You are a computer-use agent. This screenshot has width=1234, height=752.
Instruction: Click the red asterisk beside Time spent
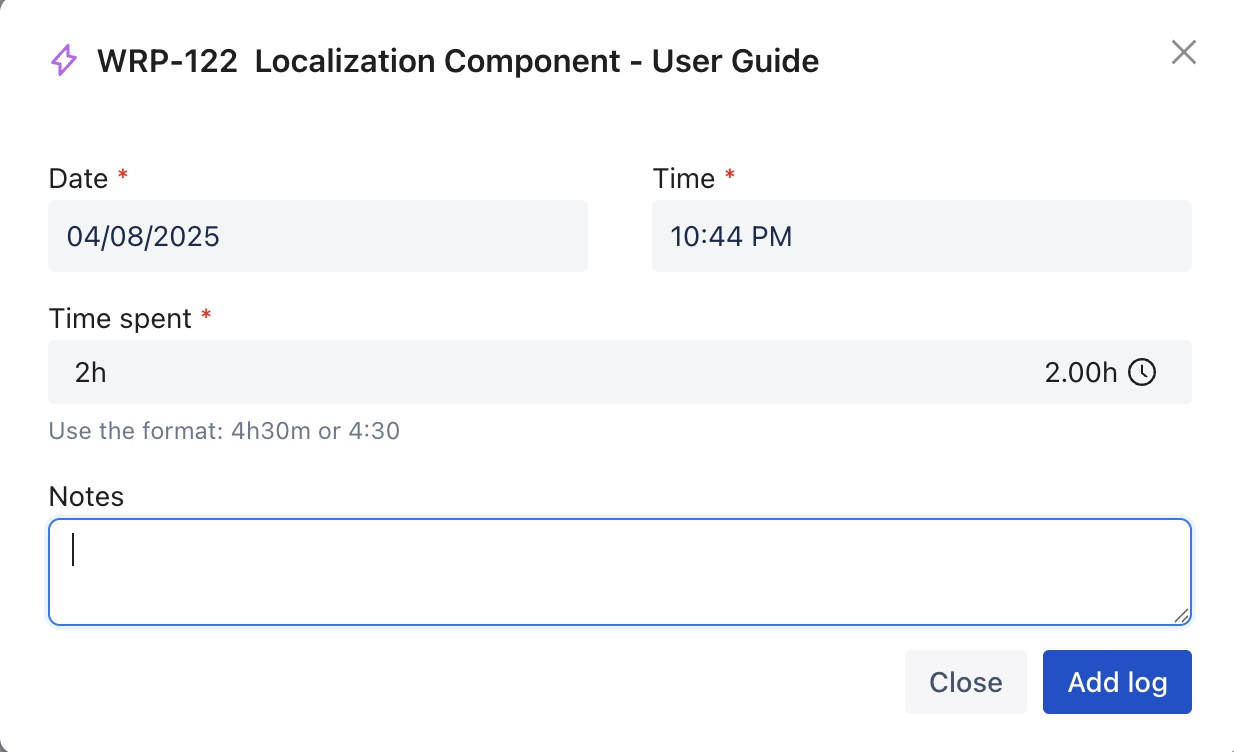pyautogui.click(x=206, y=317)
